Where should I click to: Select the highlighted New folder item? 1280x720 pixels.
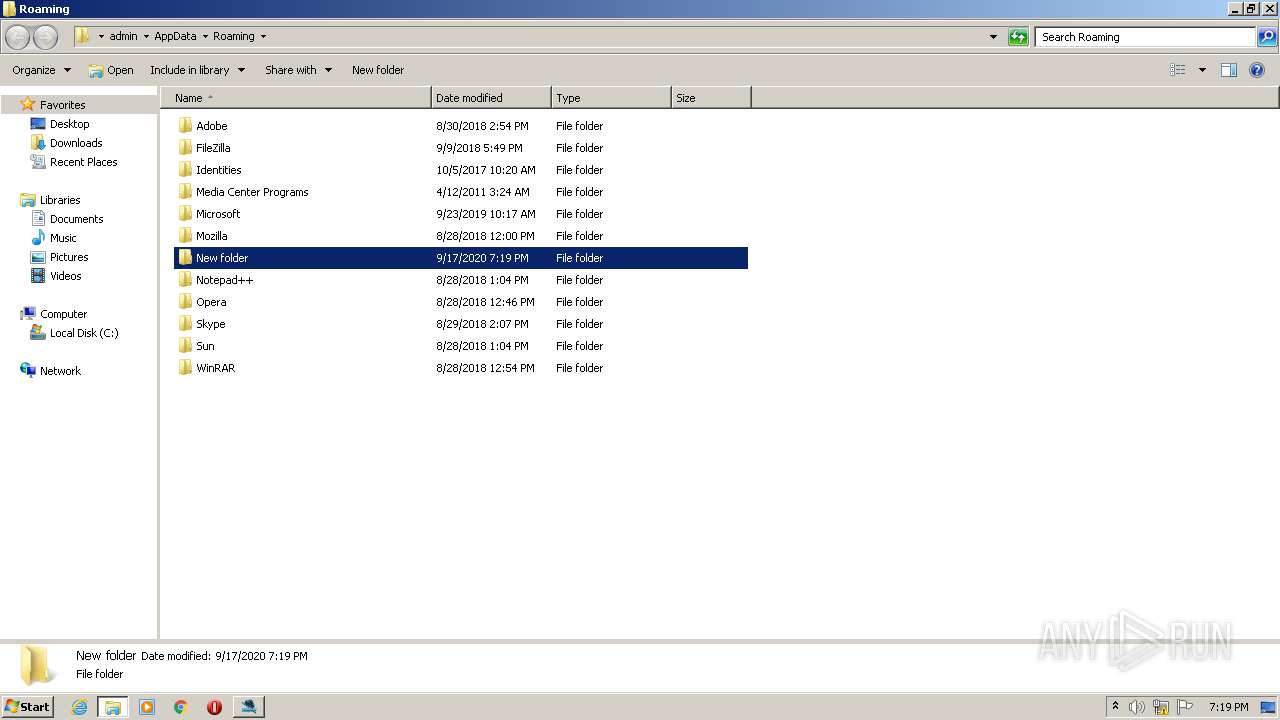pos(461,258)
